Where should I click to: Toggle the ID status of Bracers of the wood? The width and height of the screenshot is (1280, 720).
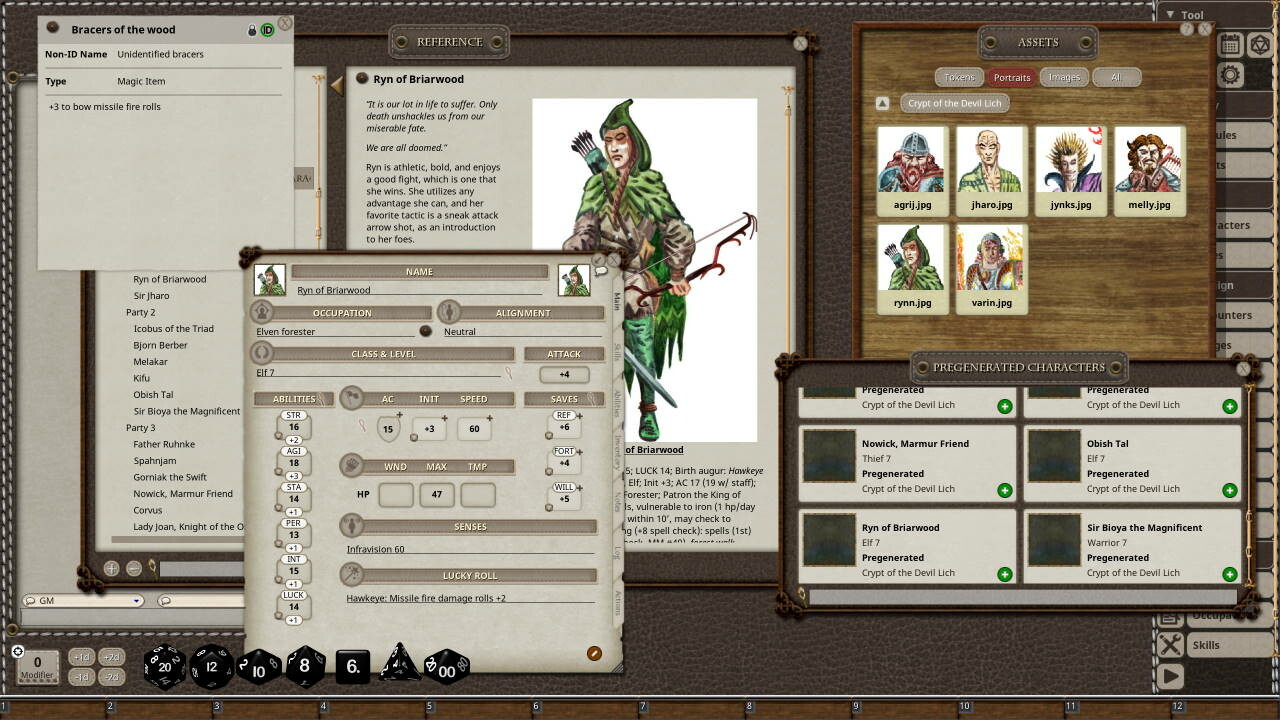tap(267, 30)
